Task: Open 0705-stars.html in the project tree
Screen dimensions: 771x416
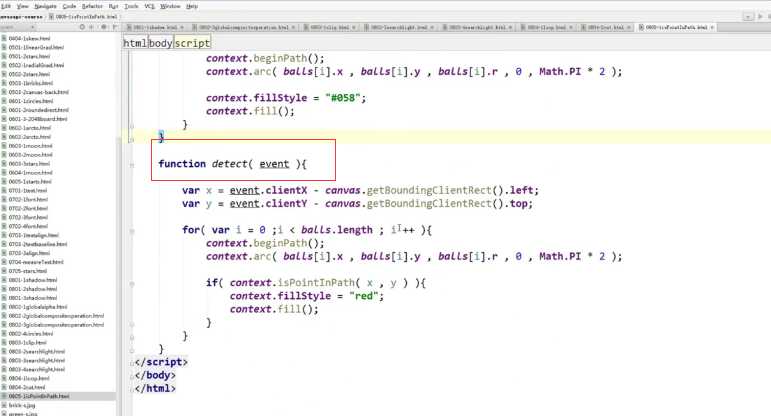Action: click(28, 271)
